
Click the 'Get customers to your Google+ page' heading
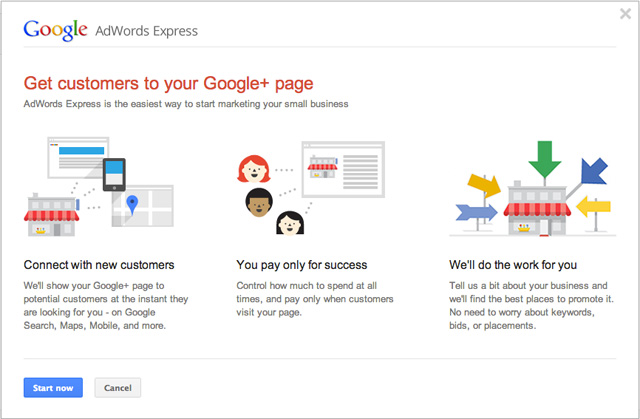click(x=168, y=83)
